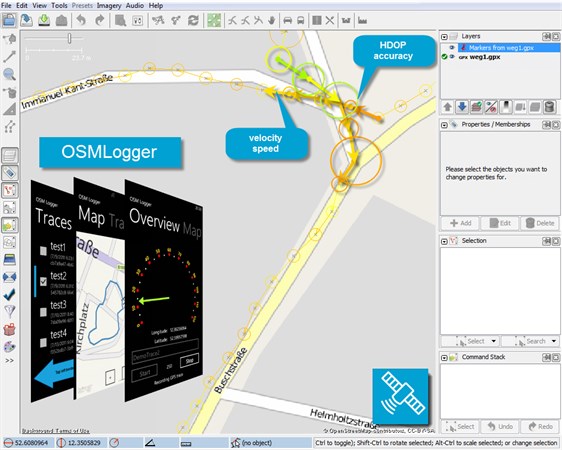Check the test3 checkbox in Traces screen

(x=43, y=312)
